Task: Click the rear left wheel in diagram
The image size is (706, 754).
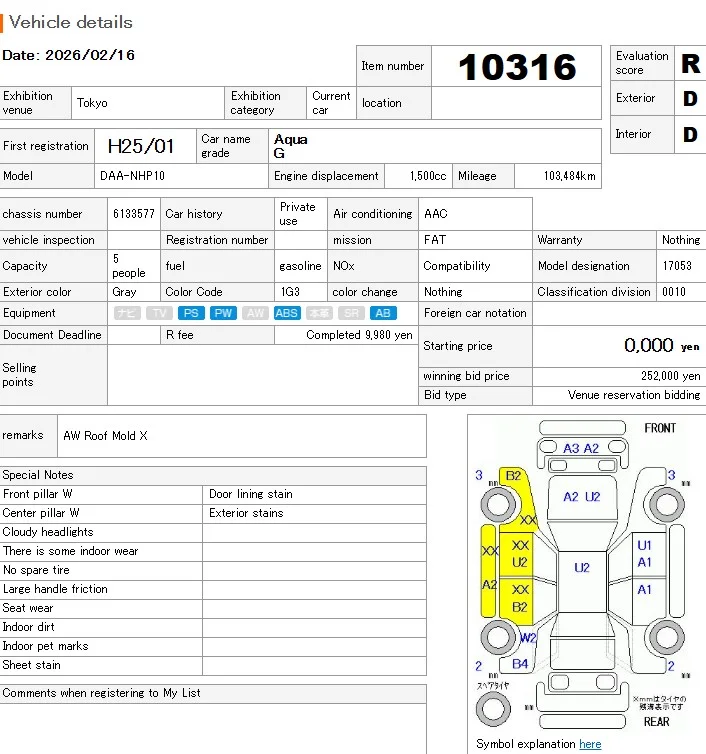Action: click(498, 637)
